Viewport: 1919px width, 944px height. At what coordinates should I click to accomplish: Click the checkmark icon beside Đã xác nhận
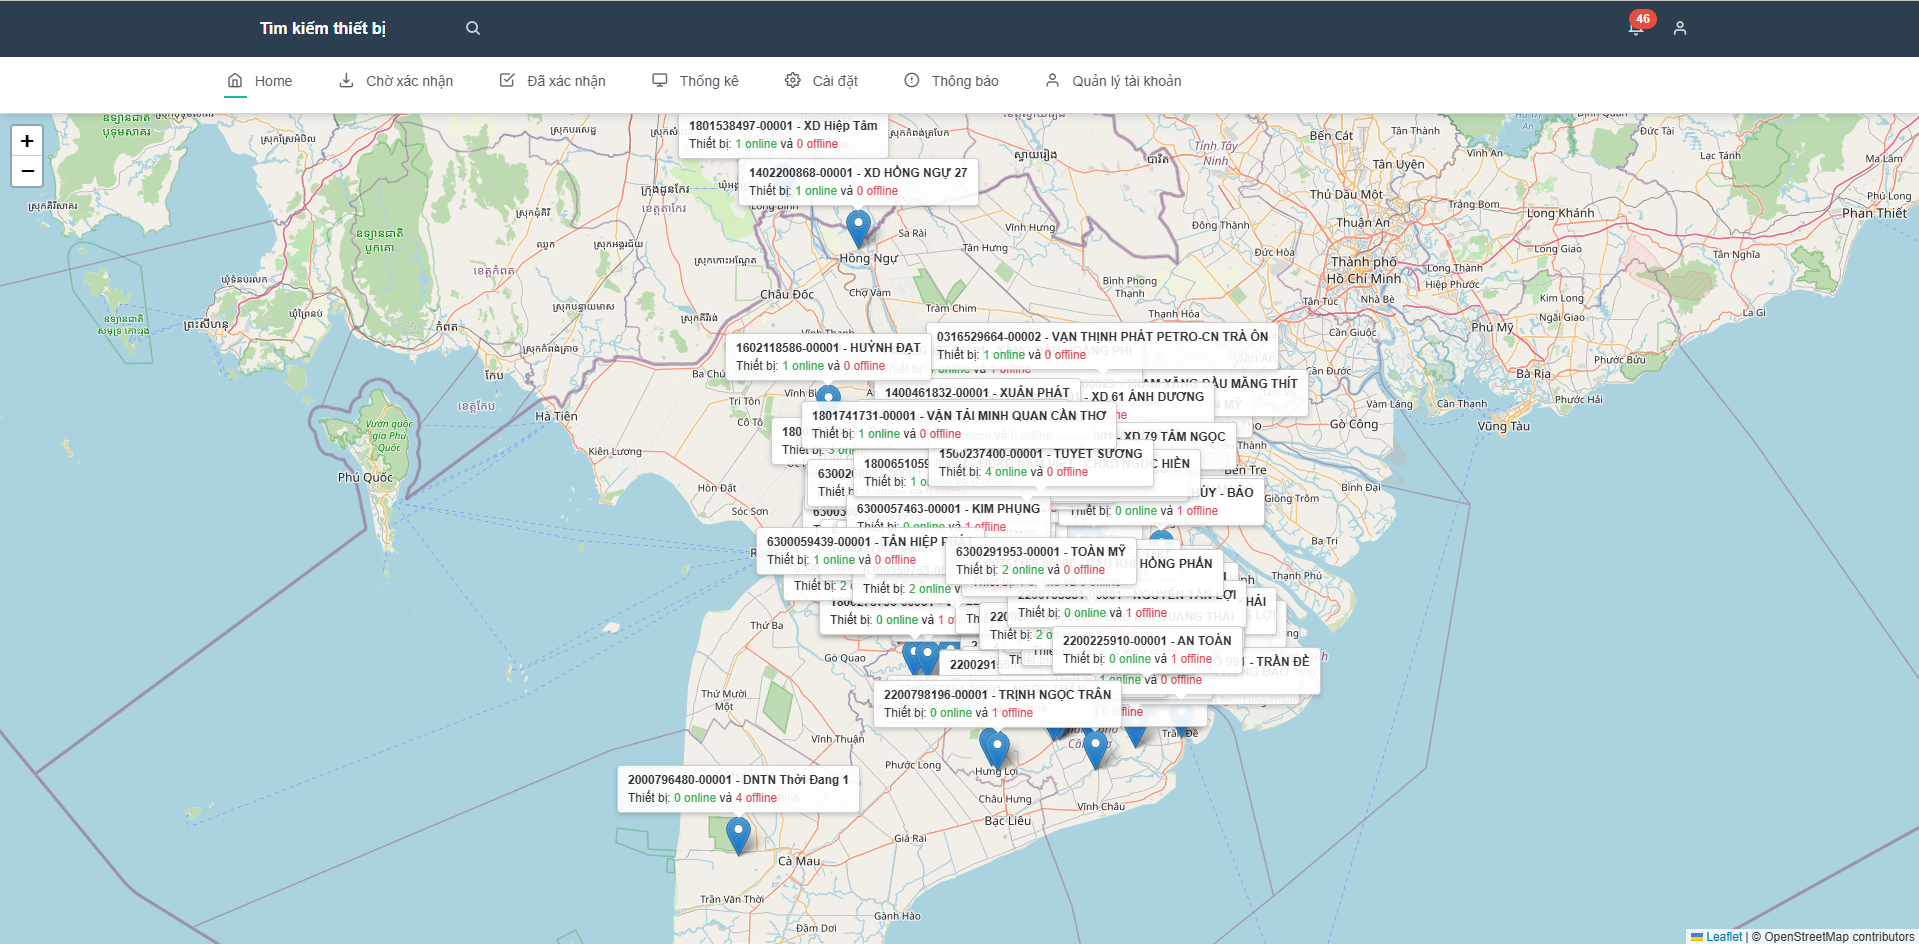[x=507, y=80]
